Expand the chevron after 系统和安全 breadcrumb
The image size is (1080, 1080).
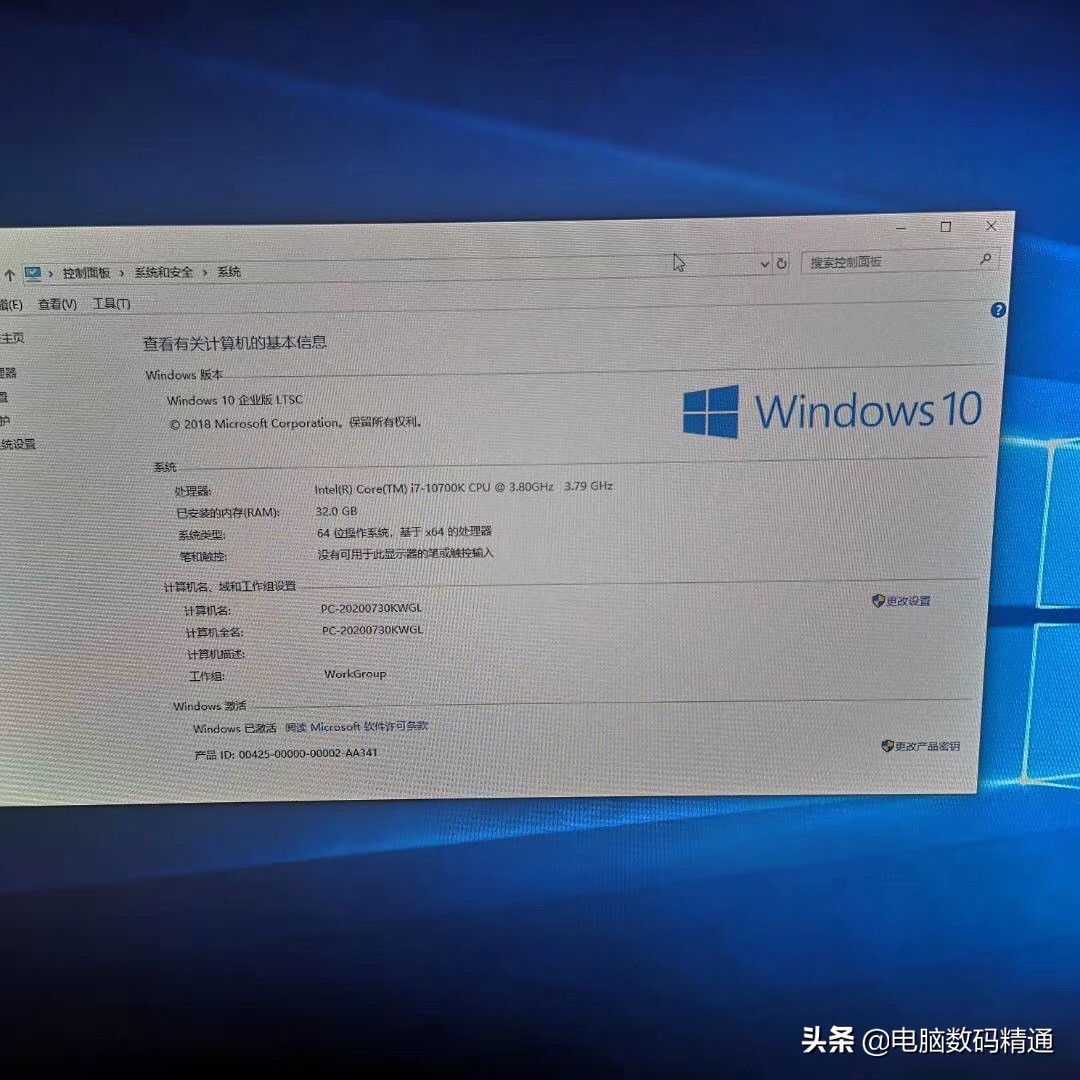205,273
